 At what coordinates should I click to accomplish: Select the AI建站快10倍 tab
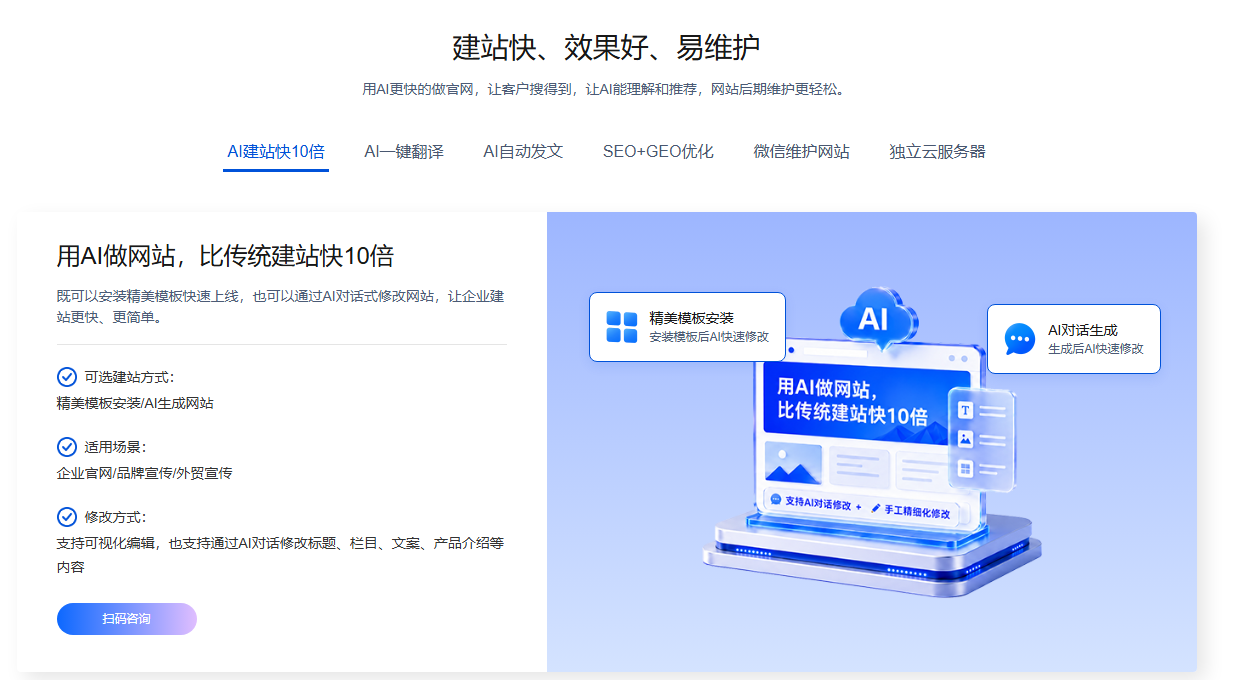point(276,152)
